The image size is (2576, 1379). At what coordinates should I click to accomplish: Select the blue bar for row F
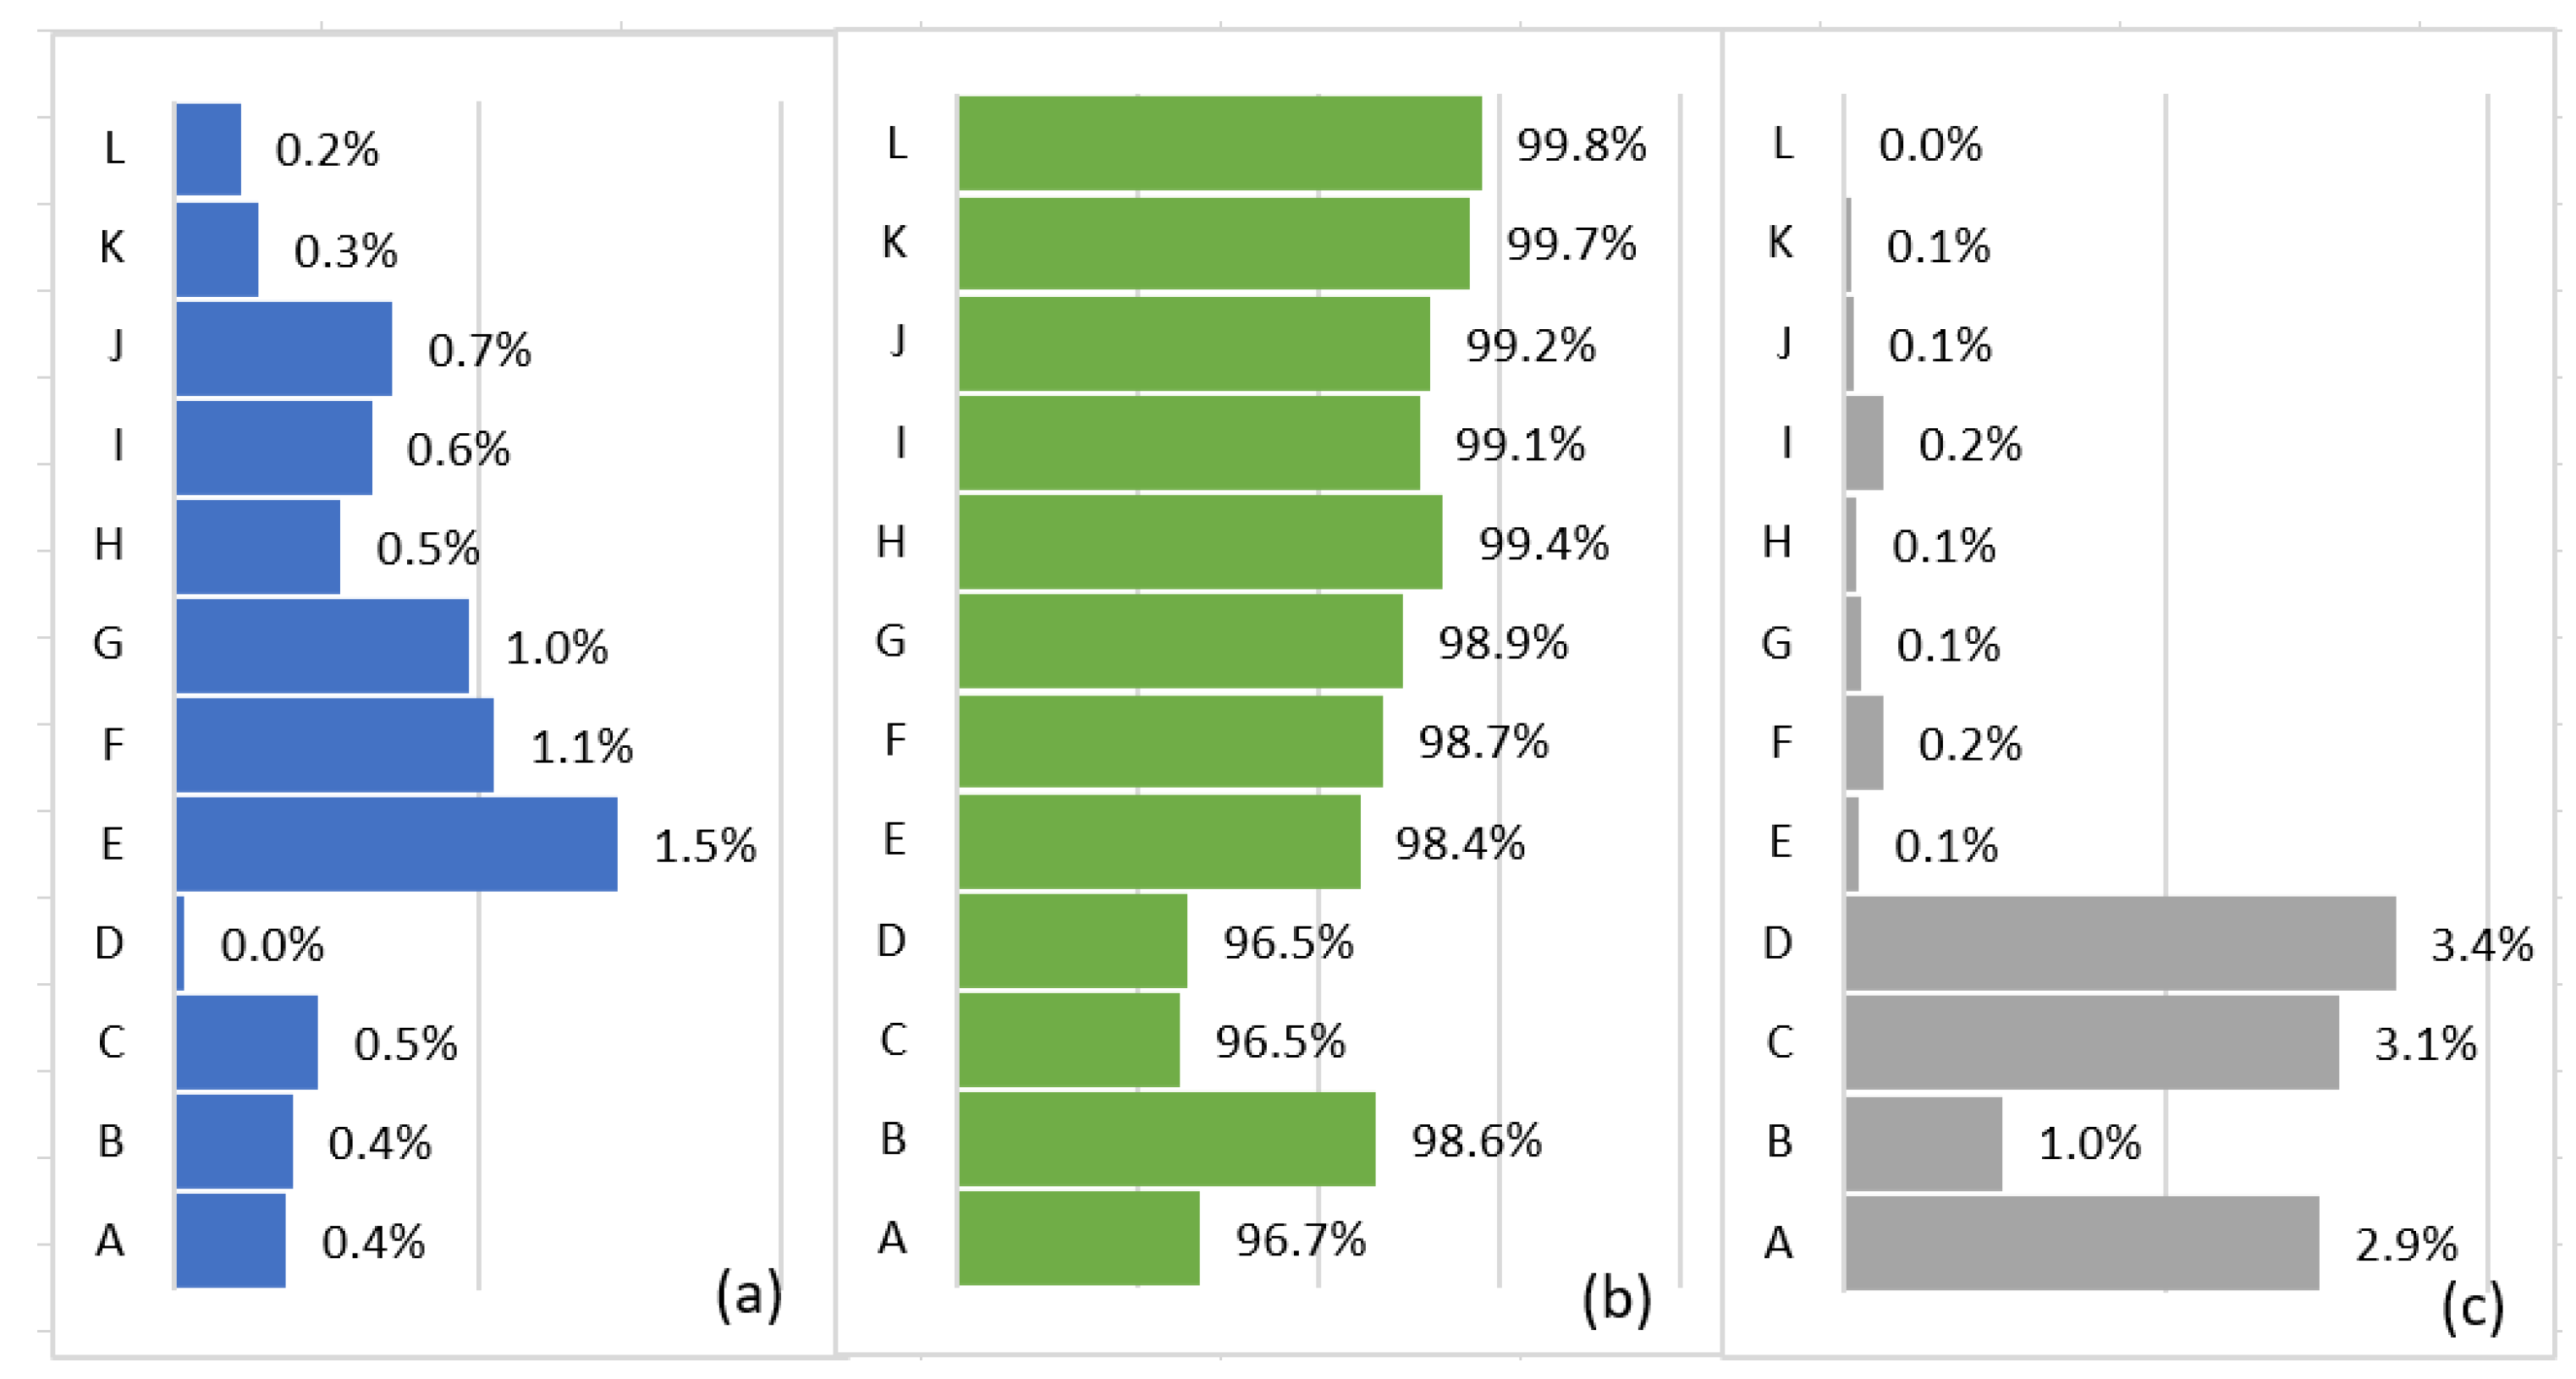[x=335, y=745]
